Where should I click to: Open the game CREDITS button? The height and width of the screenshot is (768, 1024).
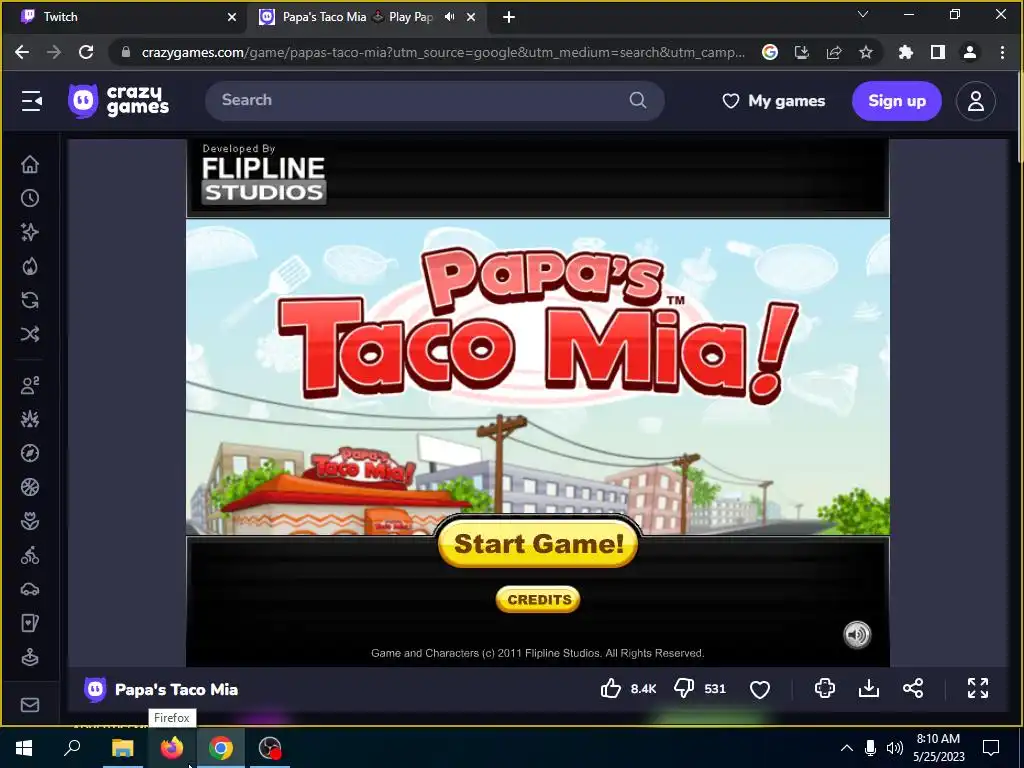(x=538, y=600)
